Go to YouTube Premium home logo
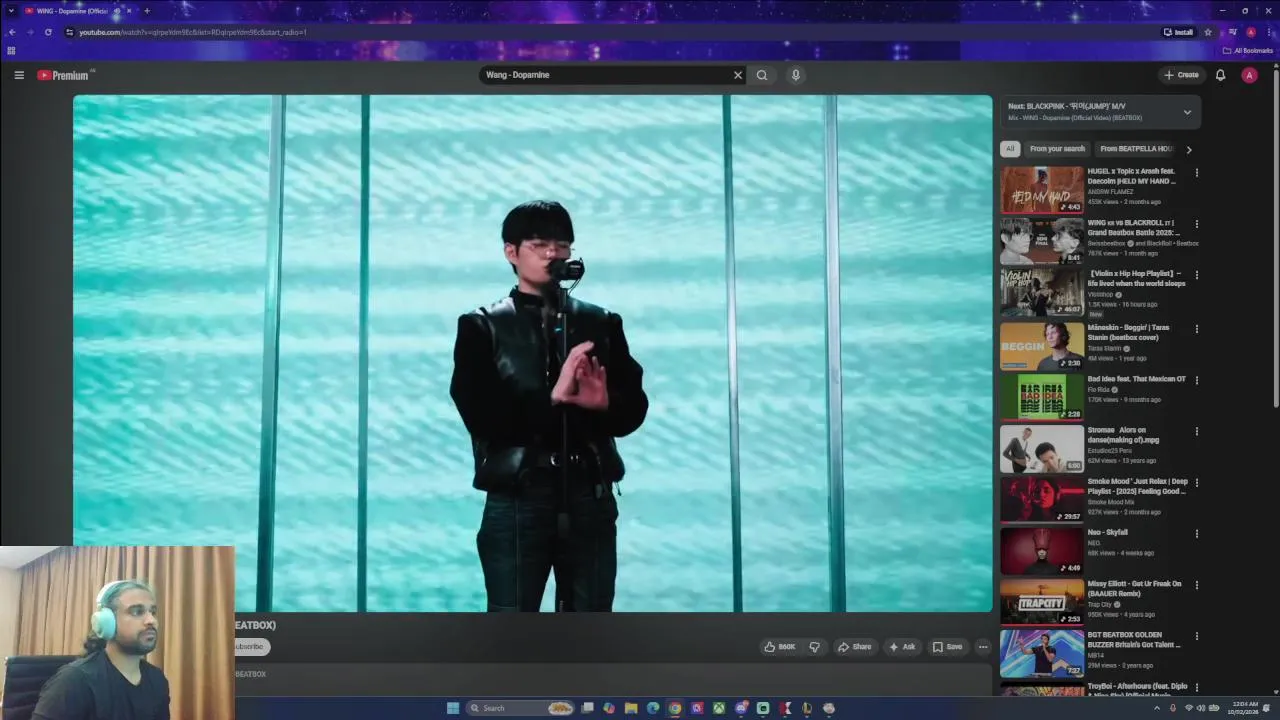This screenshot has height=720, width=1280. 64,75
